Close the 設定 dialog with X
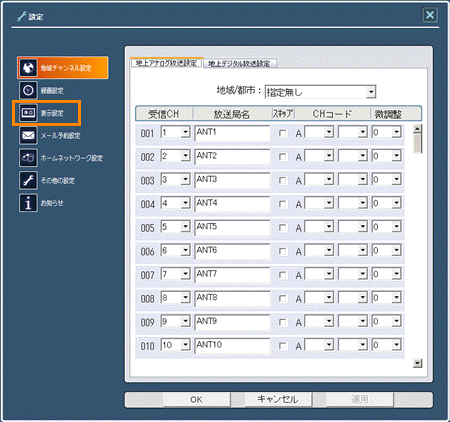The height and width of the screenshot is (422, 450). [x=430, y=15]
